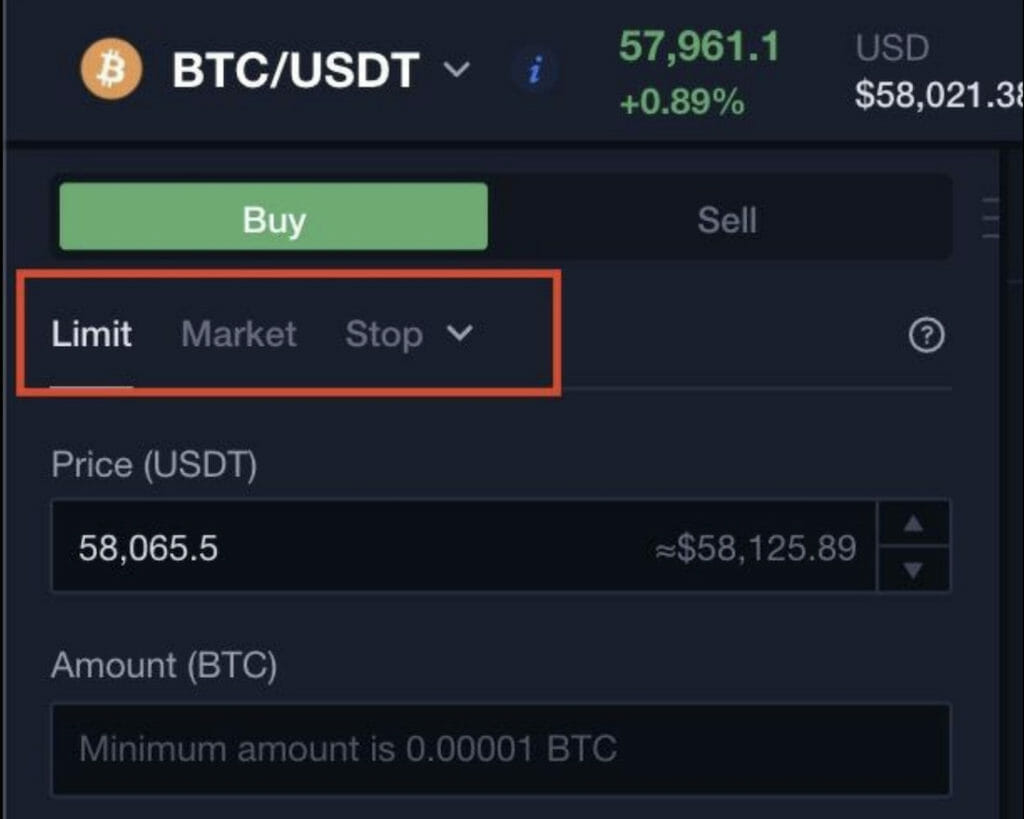This screenshot has height=819, width=1024.
Task: Expand the Stop order dropdown arrow
Action: click(460, 333)
